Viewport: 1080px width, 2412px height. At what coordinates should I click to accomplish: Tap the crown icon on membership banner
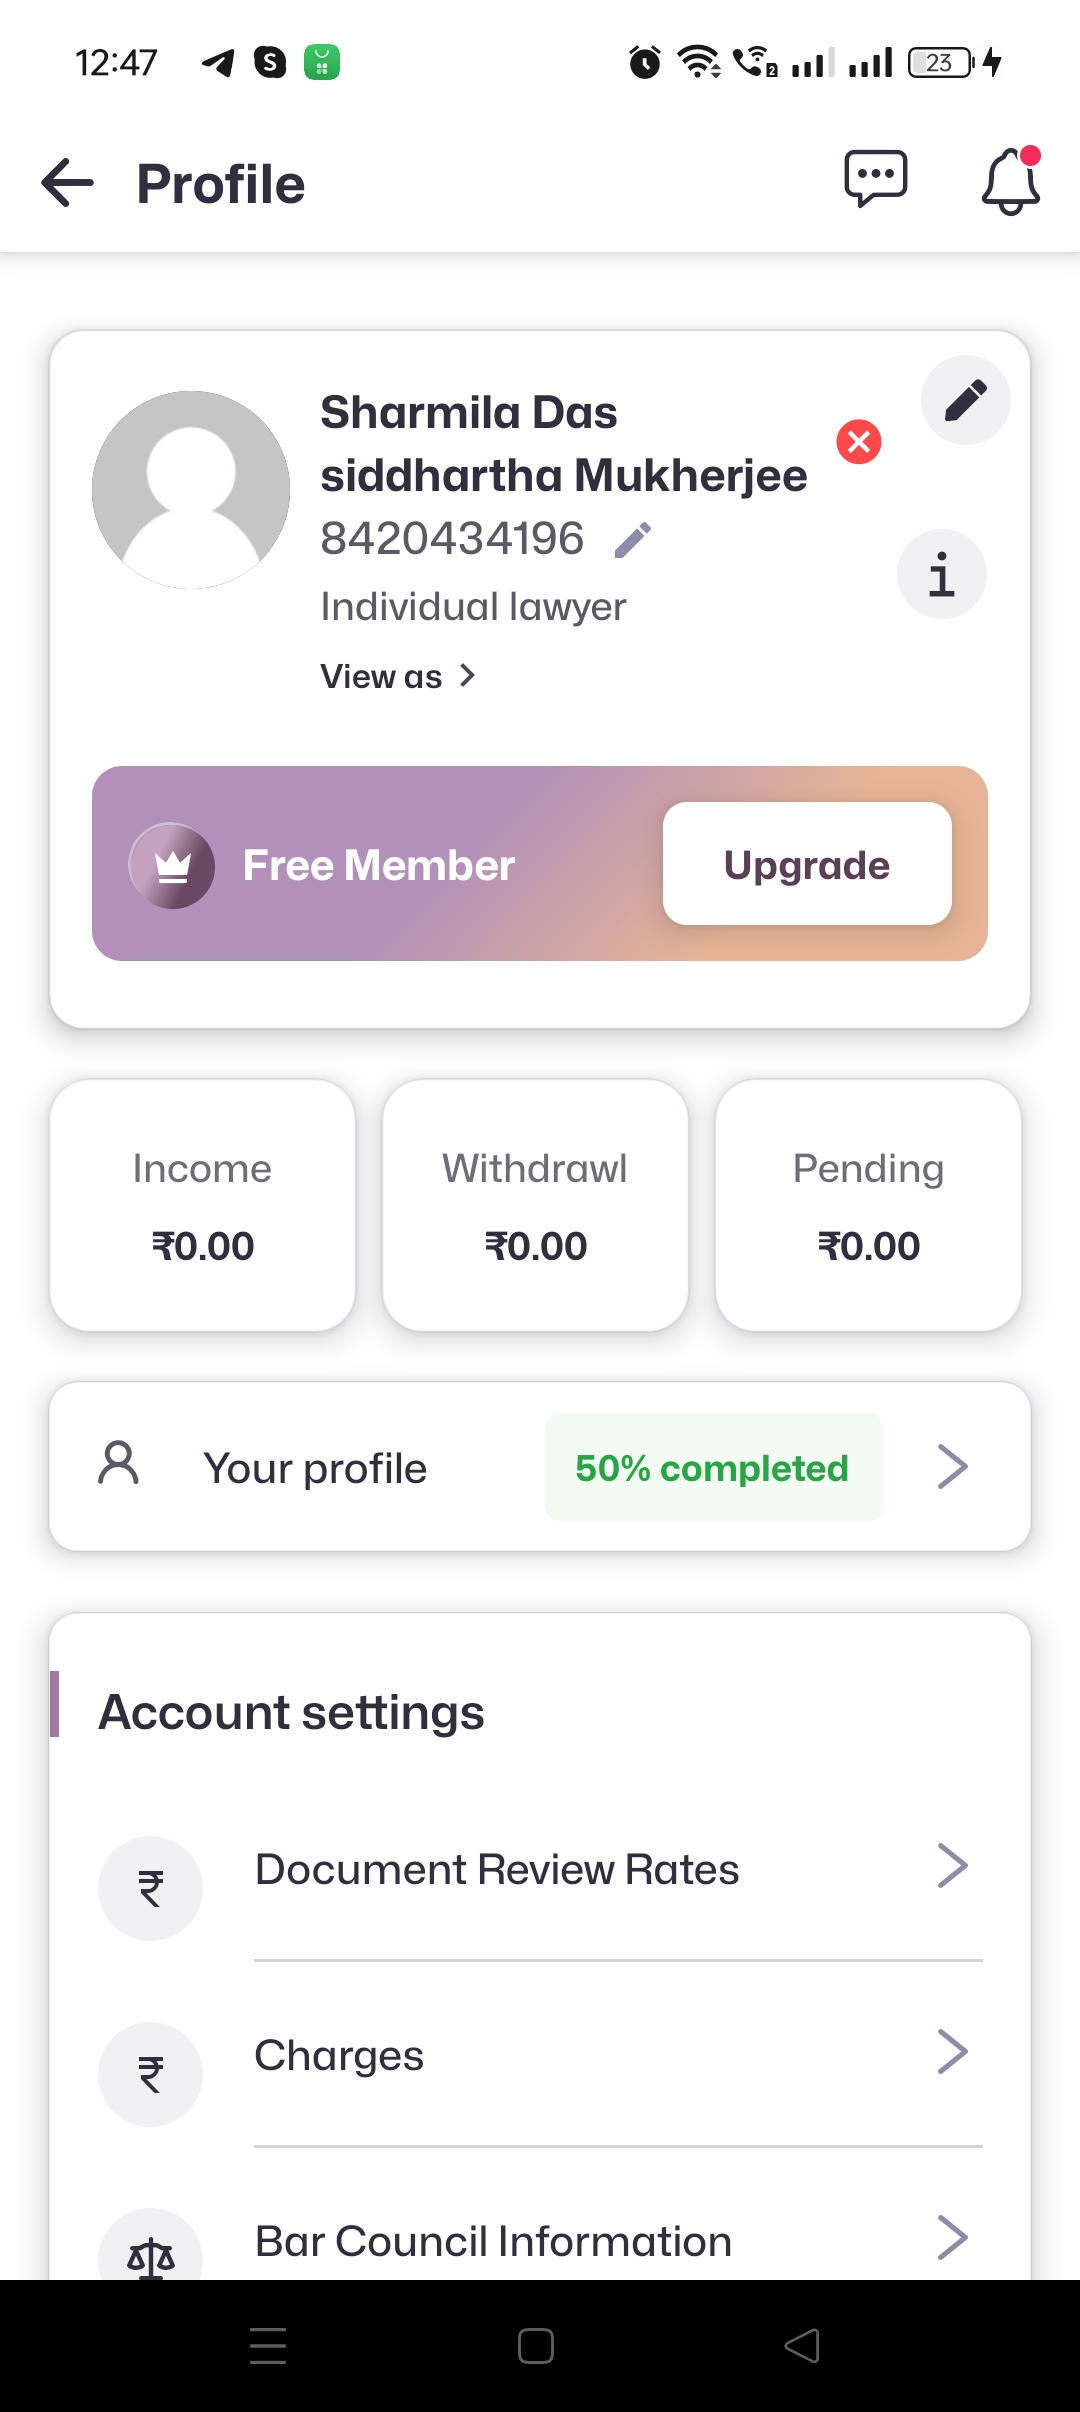[x=172, y=866]
